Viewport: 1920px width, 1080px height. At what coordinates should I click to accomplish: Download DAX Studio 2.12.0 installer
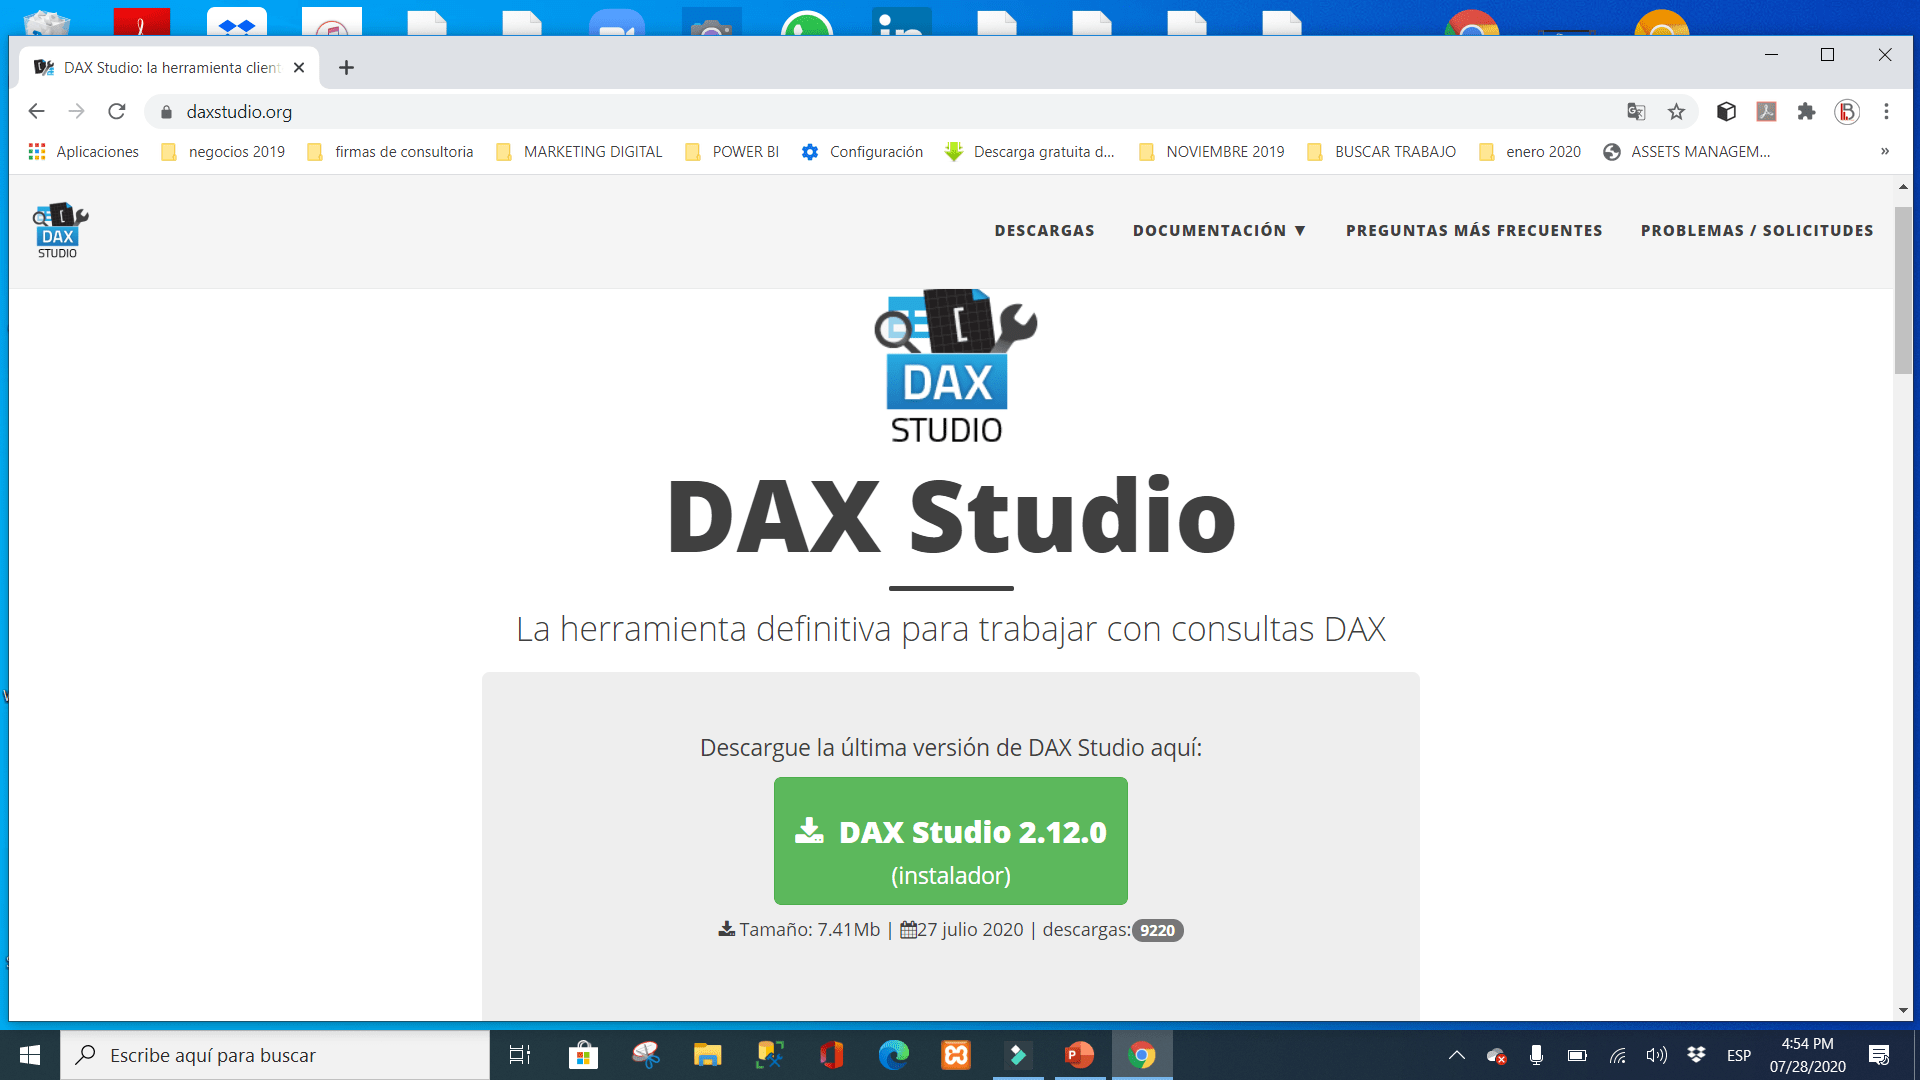tap(950, 840)
